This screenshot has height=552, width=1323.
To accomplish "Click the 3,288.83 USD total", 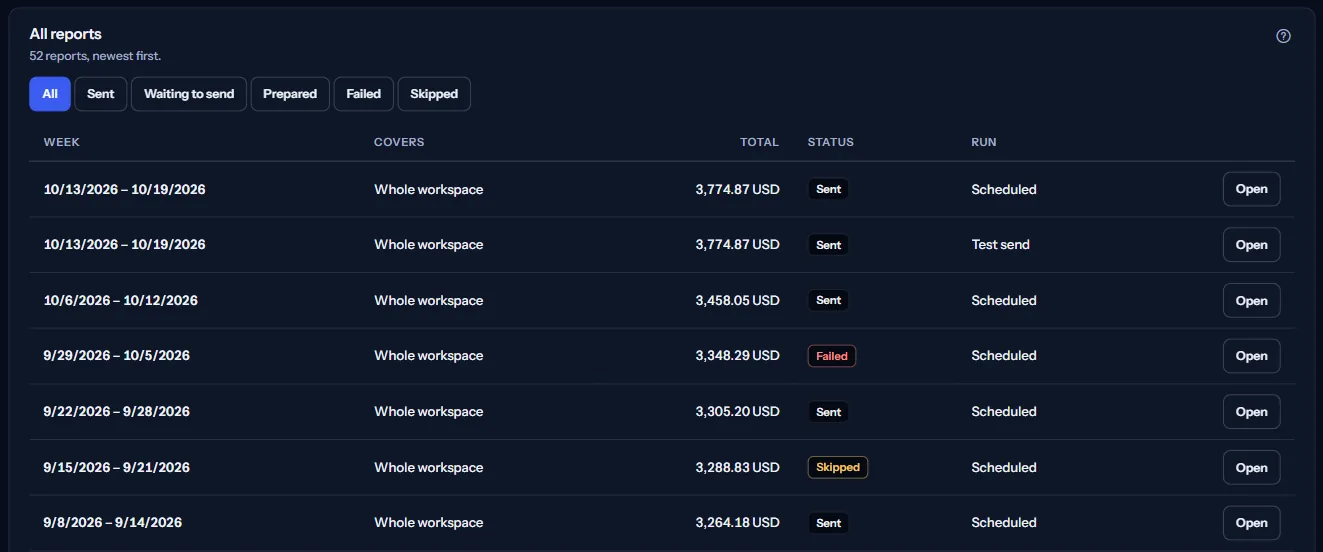I will coord(737,467).
